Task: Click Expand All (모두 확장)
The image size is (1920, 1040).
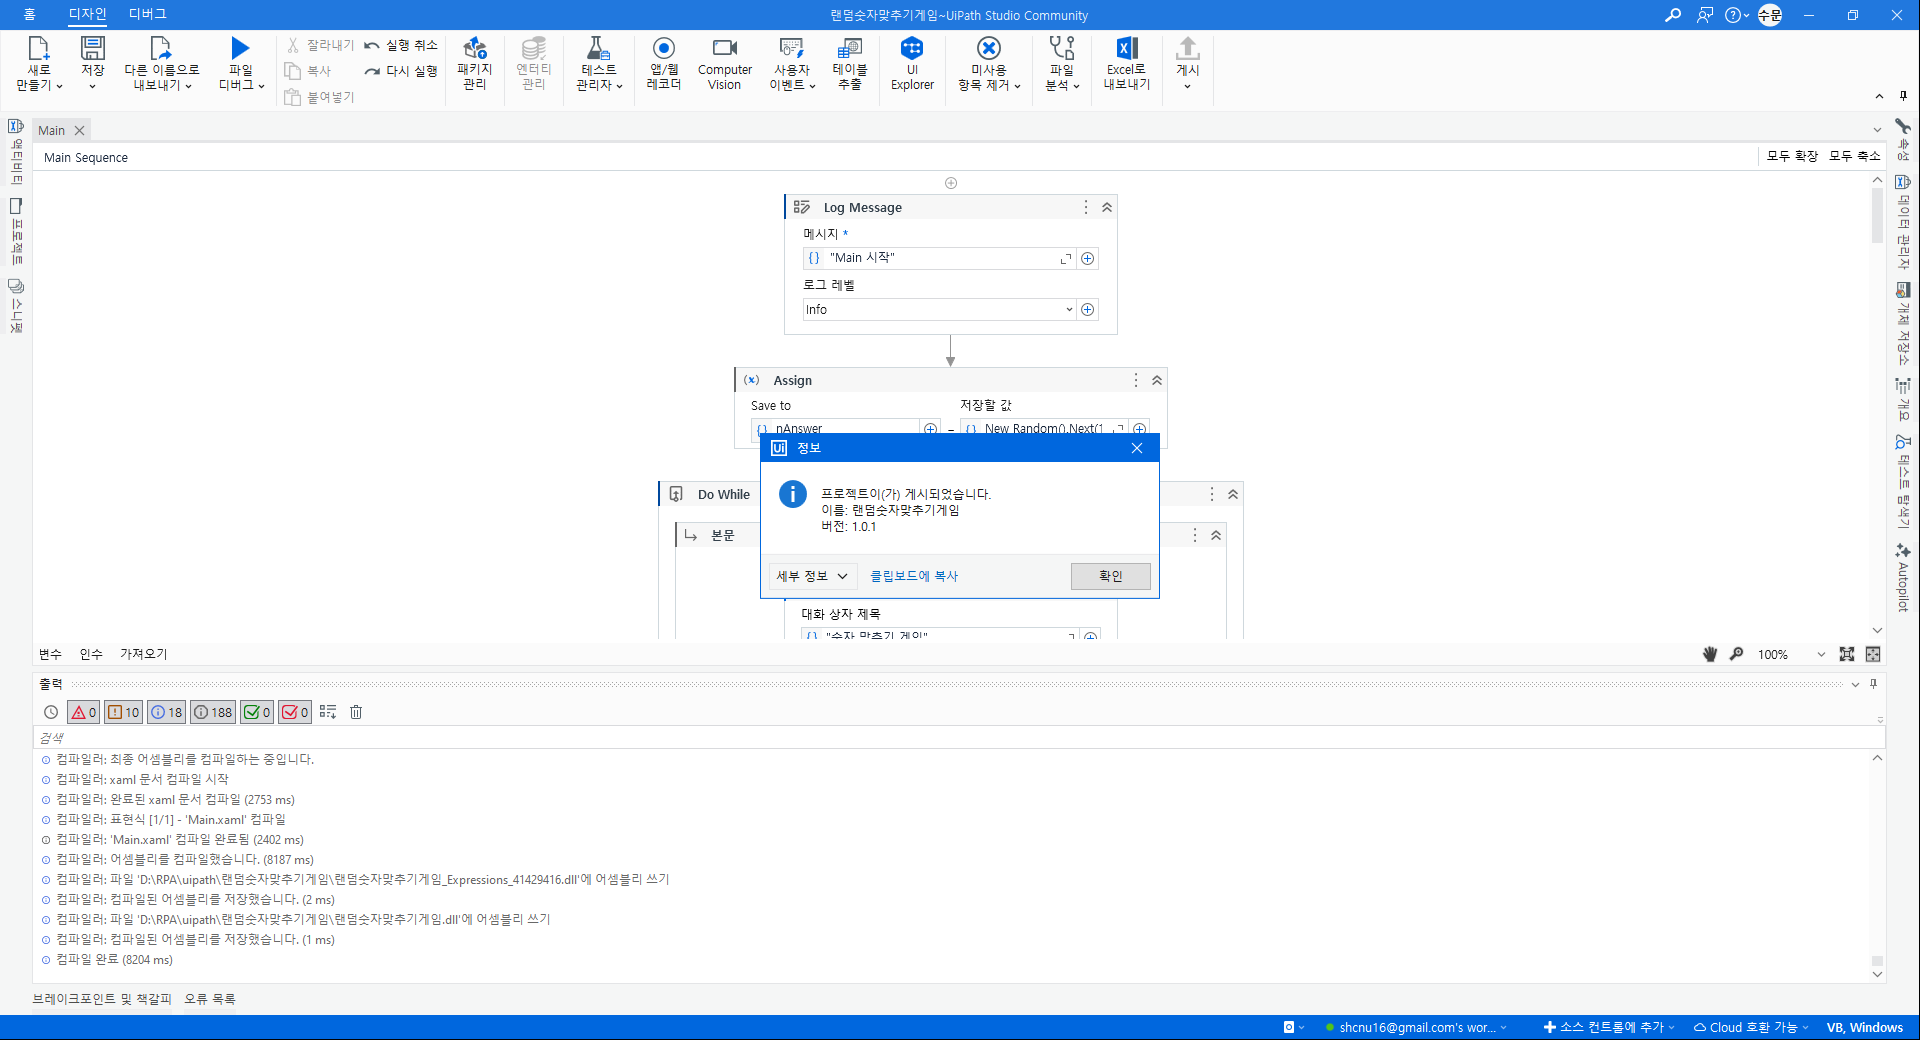Action: click(x=1792, y=156)
